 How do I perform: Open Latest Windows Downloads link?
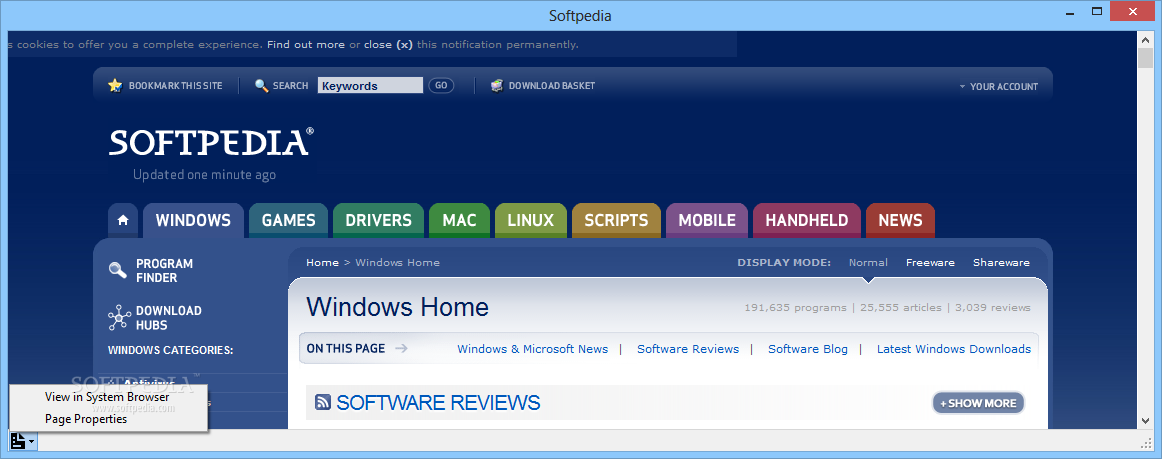click(x=954, y=349)
